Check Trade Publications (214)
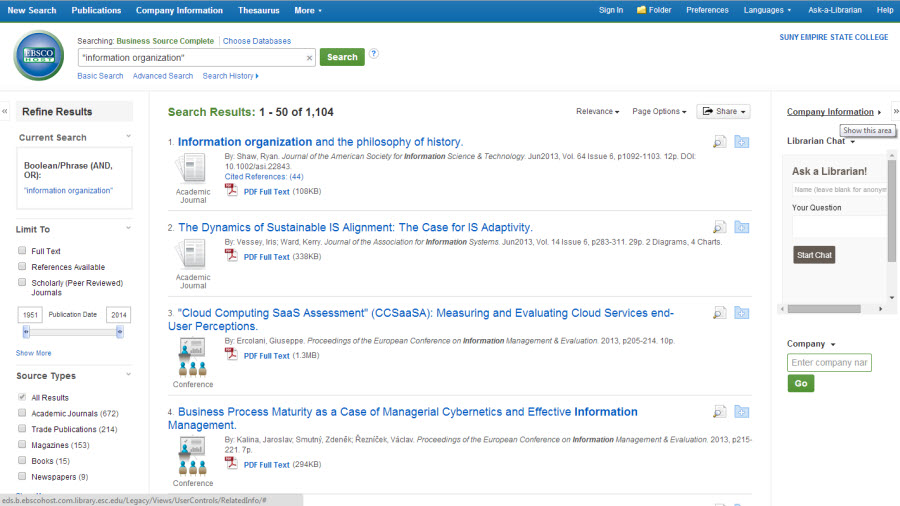900x506 pixels. point(22,429)
